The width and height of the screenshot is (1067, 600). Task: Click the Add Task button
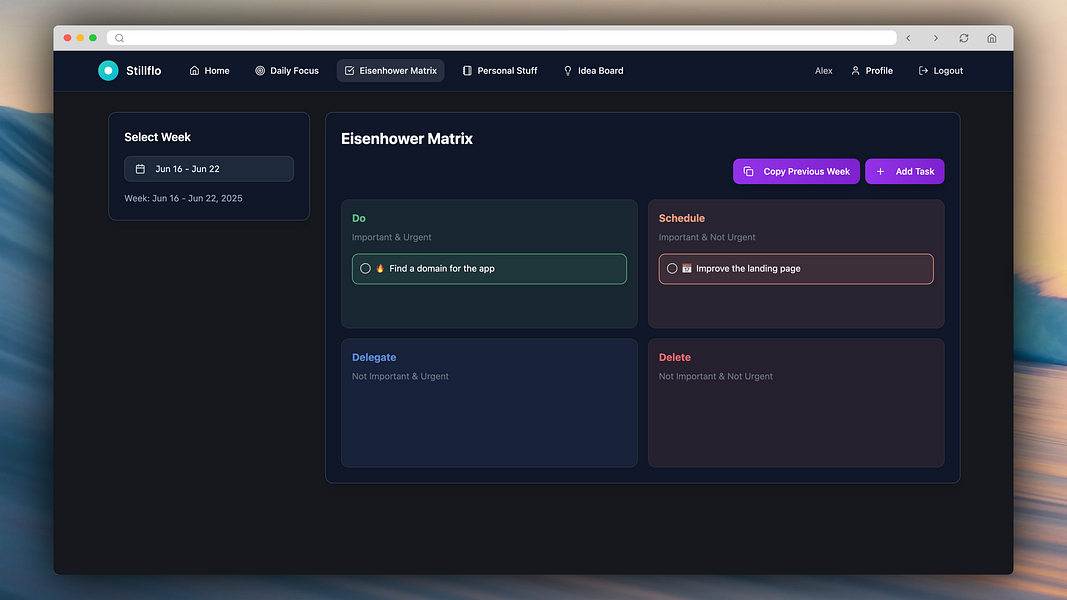coord(904,171)
